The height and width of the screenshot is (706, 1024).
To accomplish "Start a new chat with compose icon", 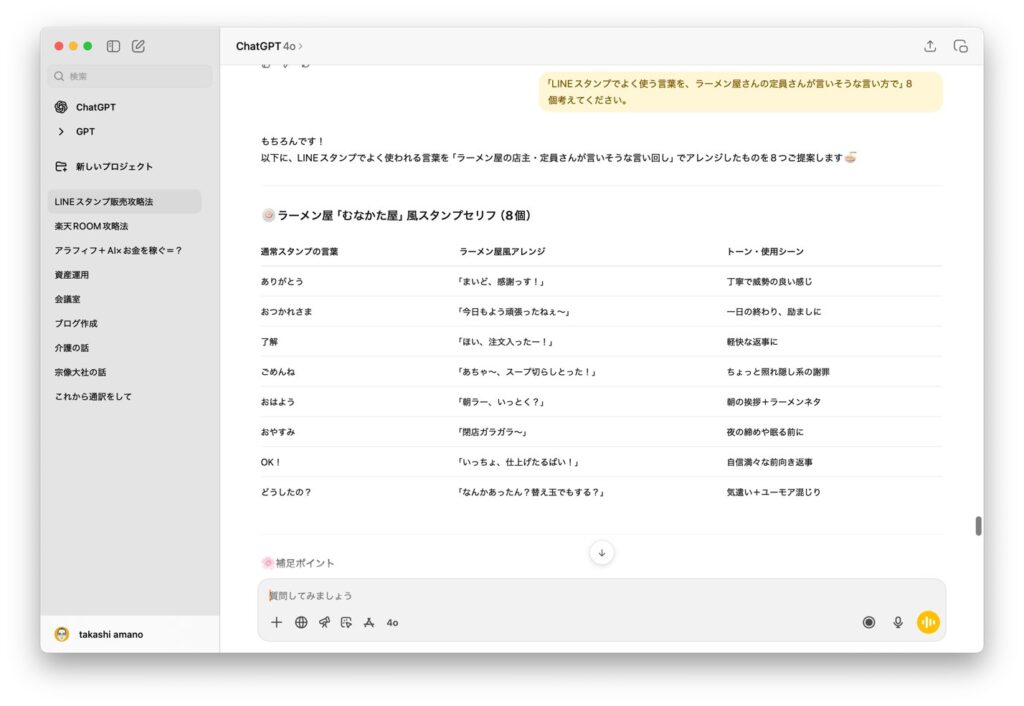I will [x=139, y=46].
